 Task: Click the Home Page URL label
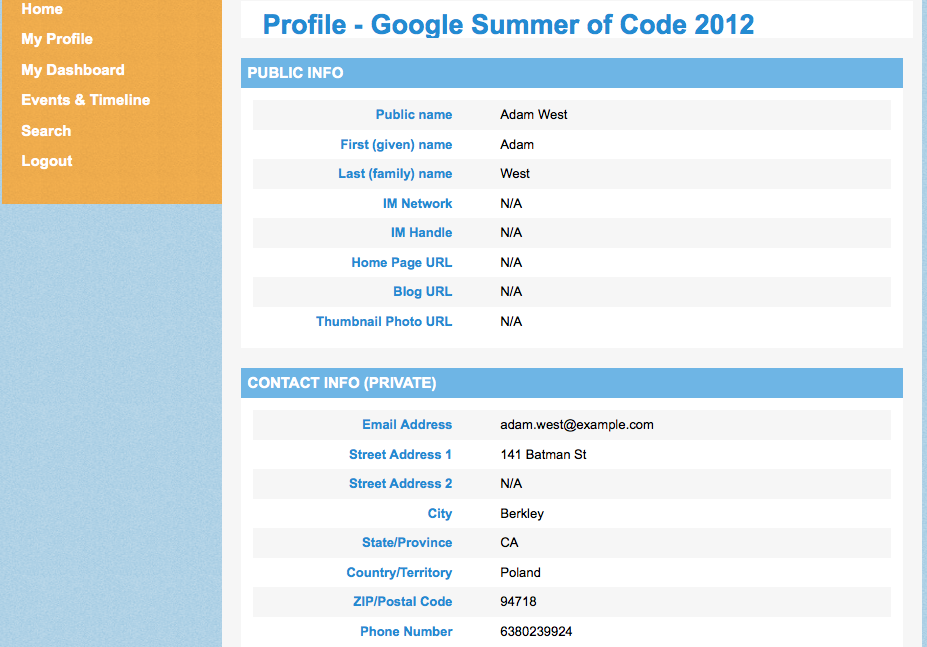click(401, 263)
